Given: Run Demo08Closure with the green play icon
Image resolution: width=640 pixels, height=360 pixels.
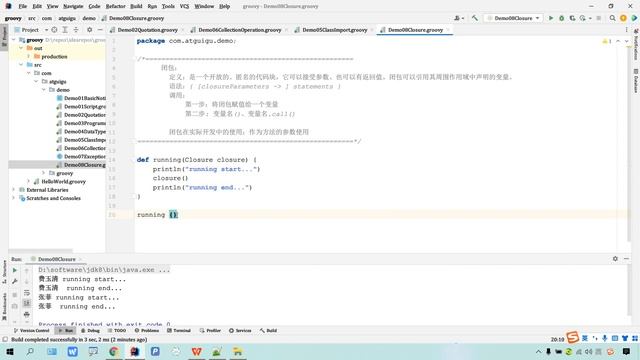Looking at the screenshot, I should [x=551, y=18].
